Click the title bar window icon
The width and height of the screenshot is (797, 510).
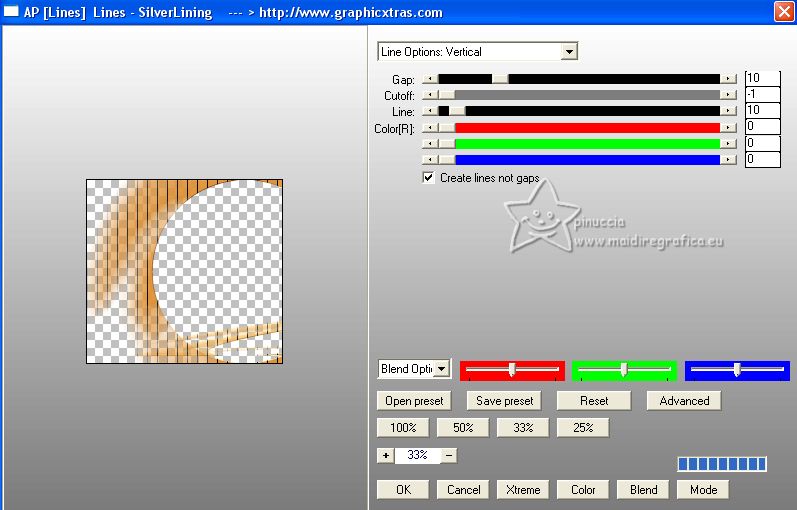(11, 11)
